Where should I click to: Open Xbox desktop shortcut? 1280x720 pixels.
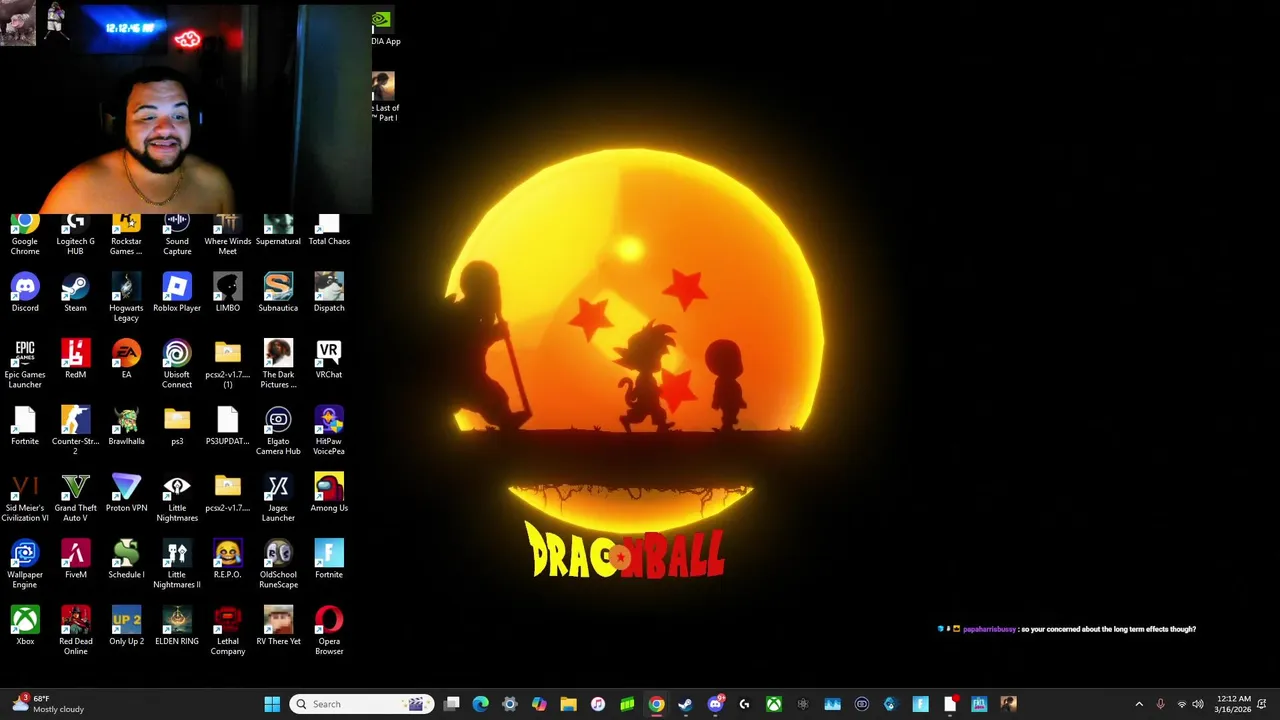tap(25, 627)
